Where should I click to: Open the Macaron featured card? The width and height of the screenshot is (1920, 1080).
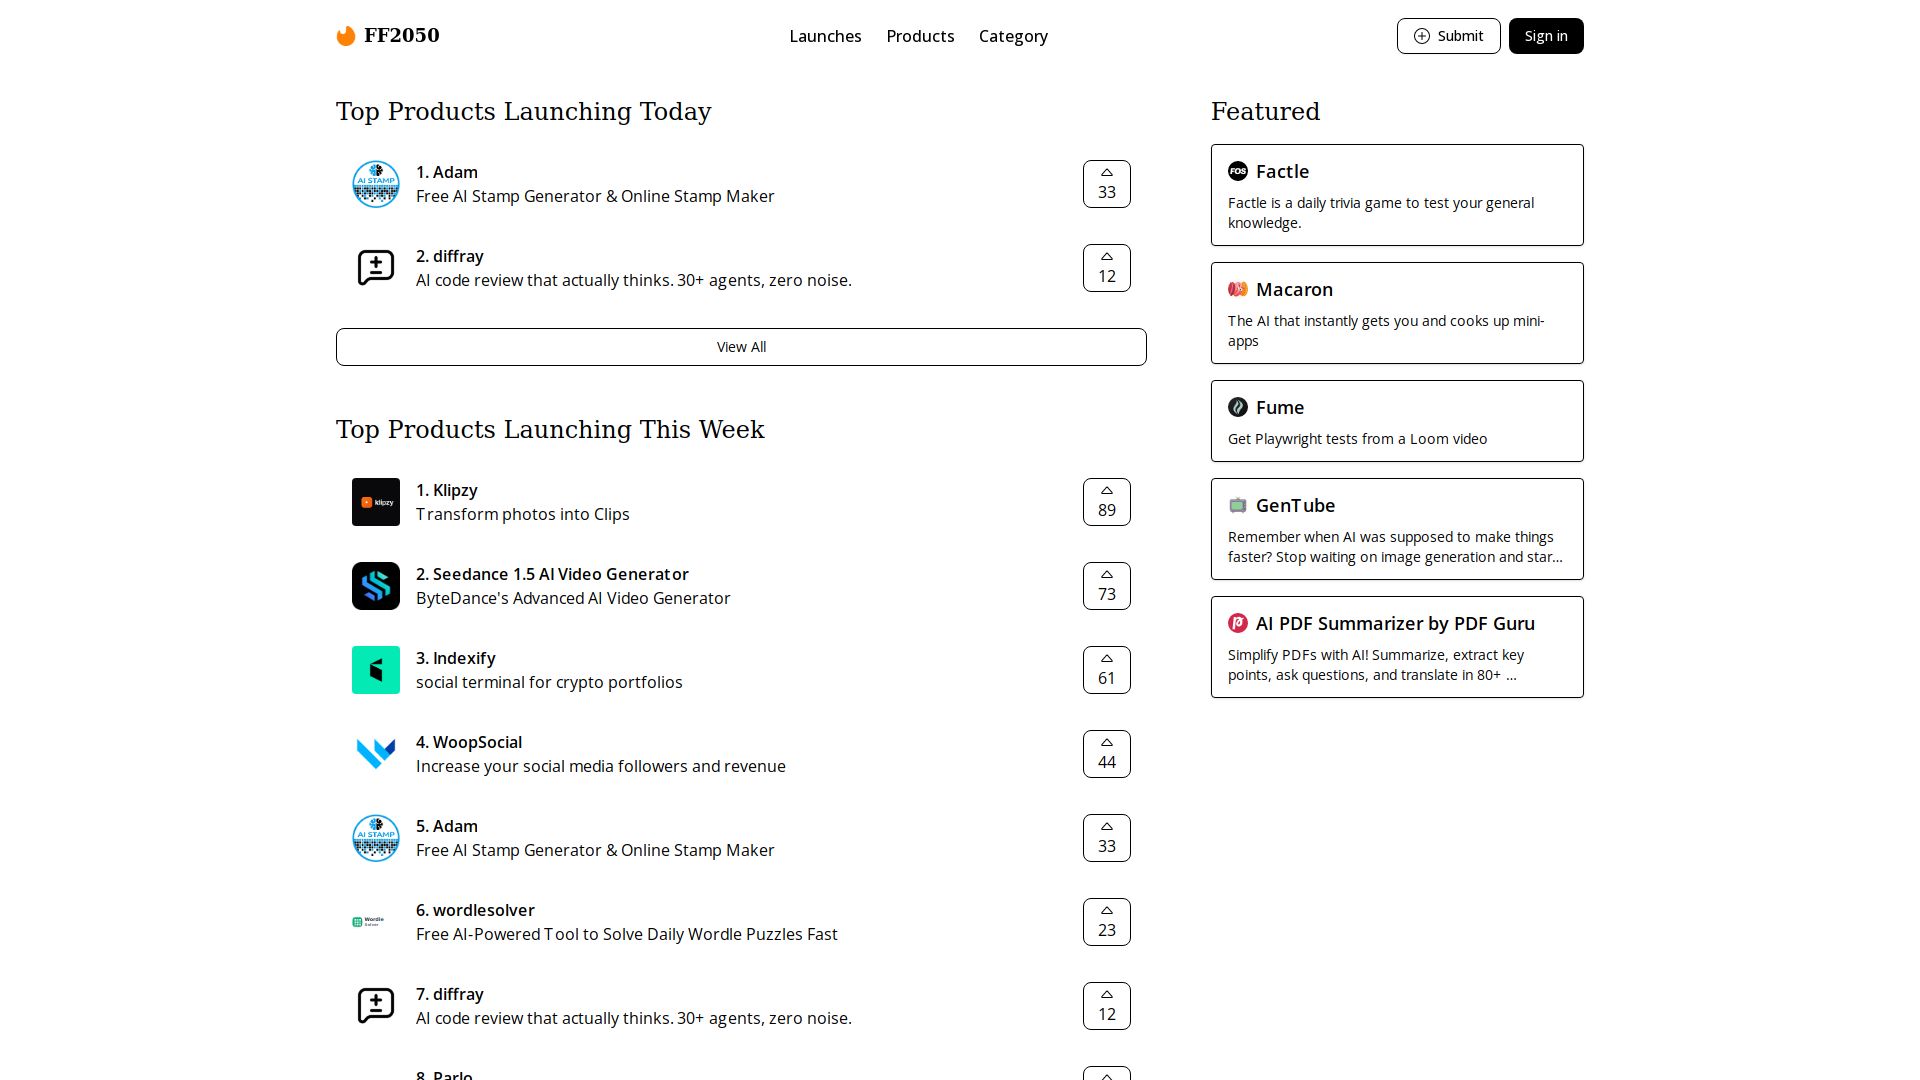click(x=1396, y=313)
